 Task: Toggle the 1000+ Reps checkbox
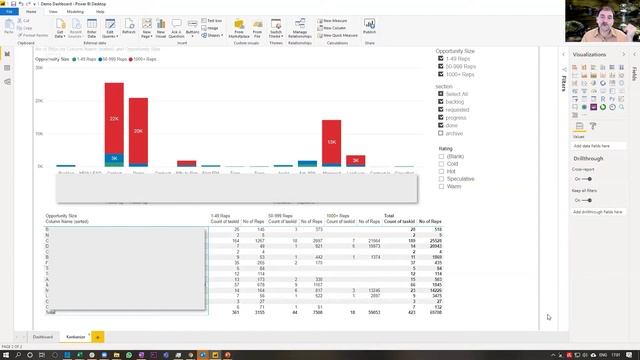coord(441,74)
